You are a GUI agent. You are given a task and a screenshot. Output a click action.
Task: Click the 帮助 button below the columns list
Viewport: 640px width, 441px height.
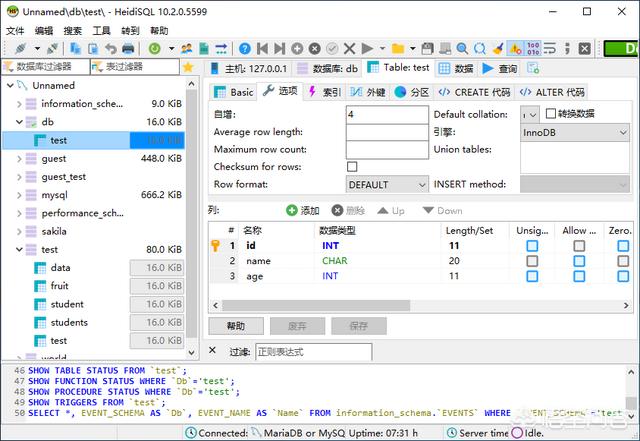236,326
